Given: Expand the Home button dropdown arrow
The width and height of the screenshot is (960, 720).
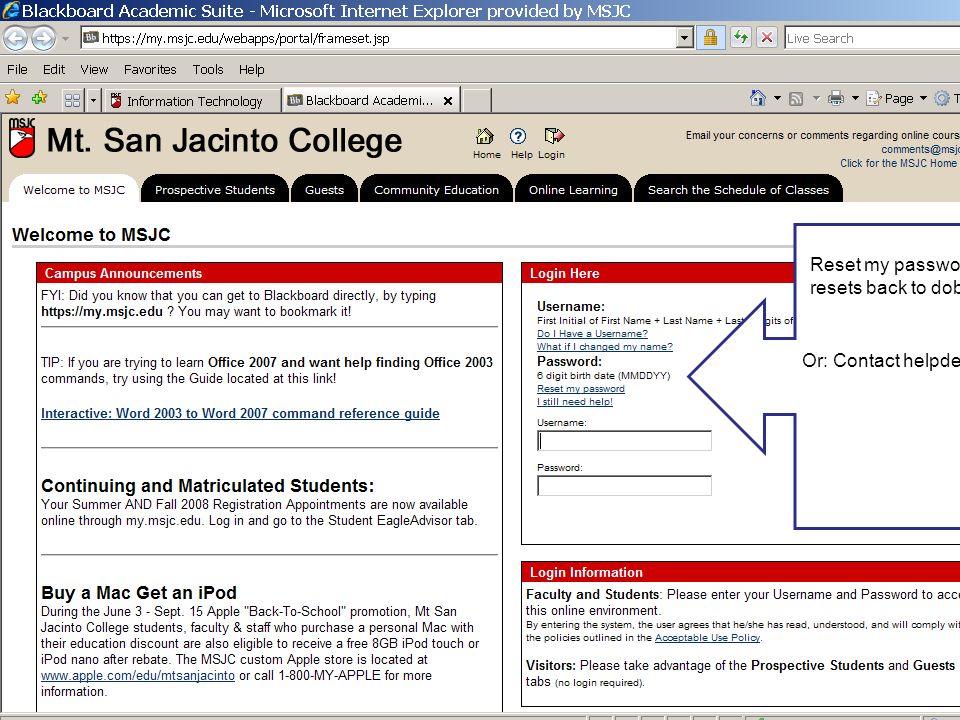Looking at the screenshot, I should pos(778,98).
